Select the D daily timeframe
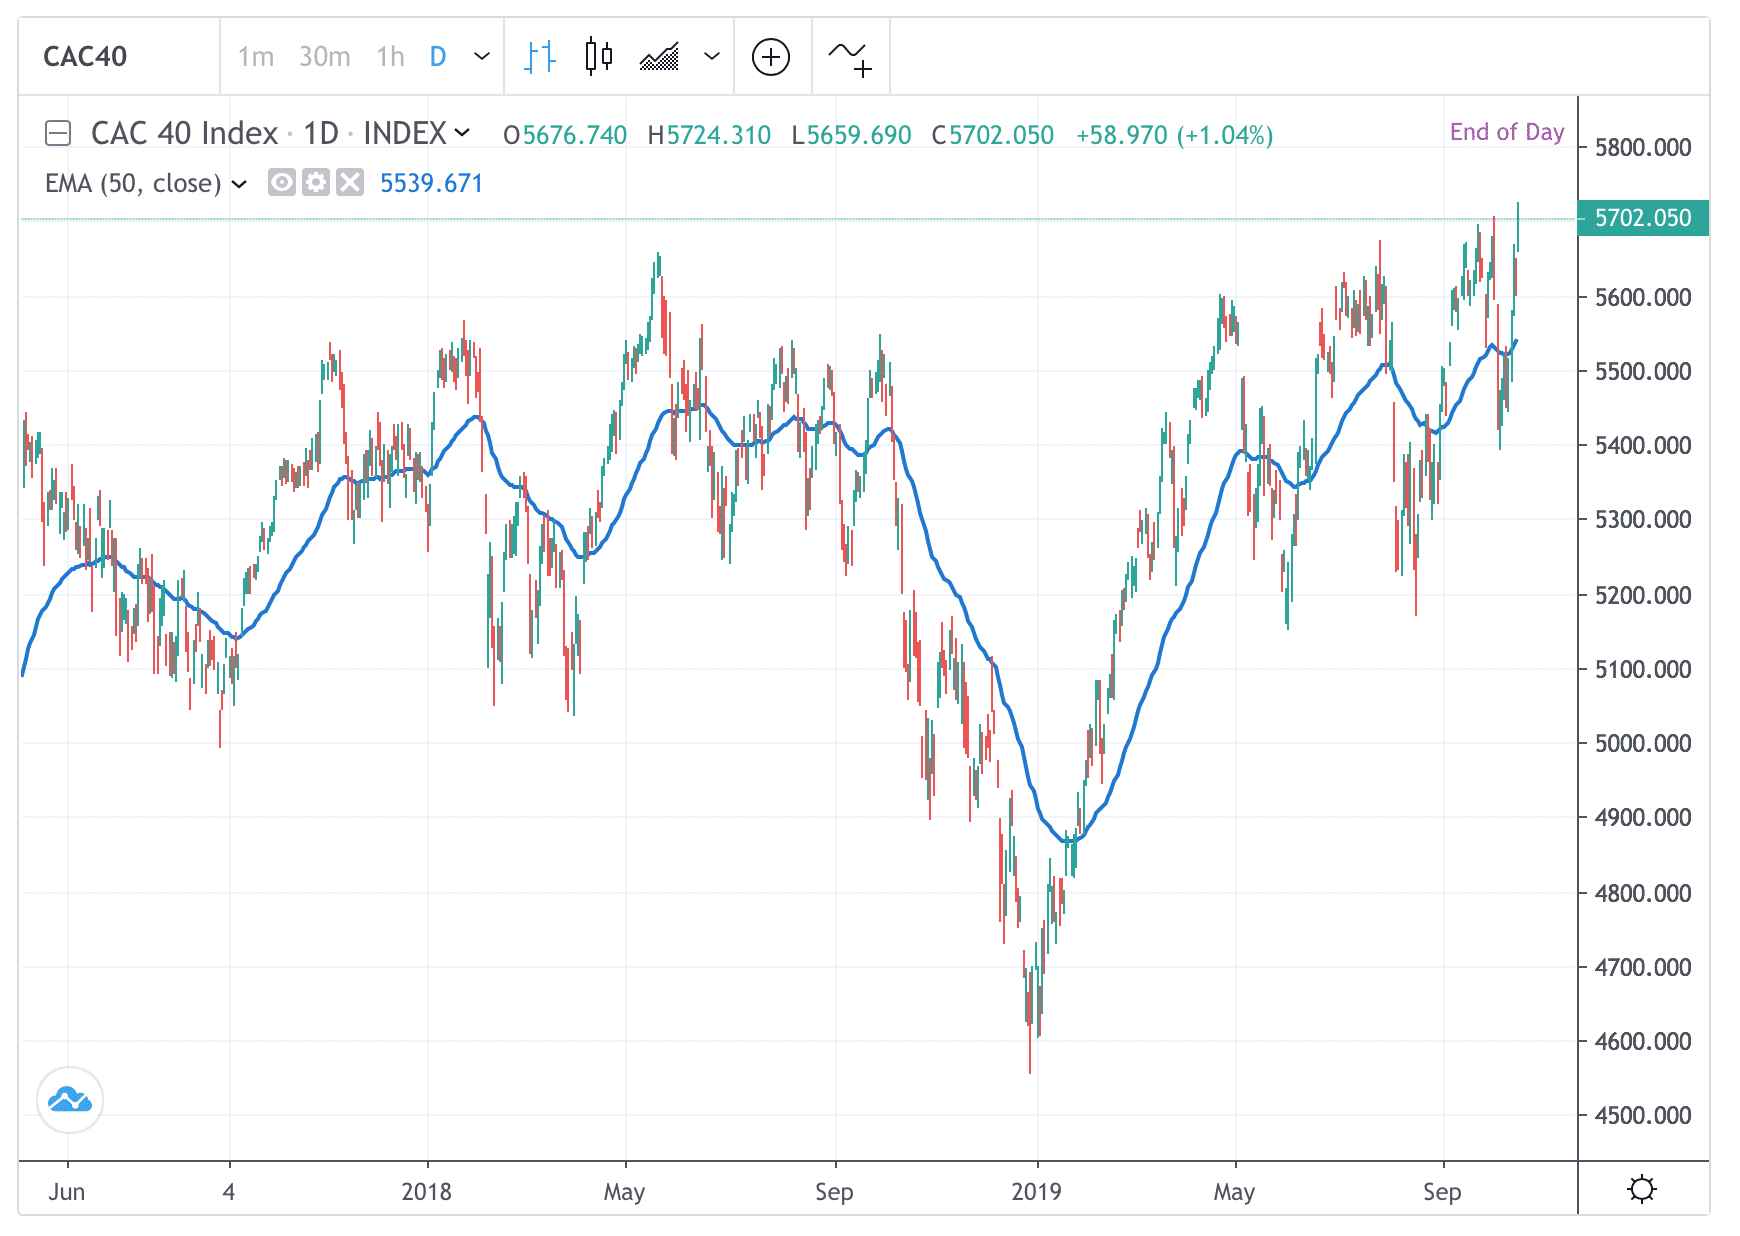 point(438,57)
